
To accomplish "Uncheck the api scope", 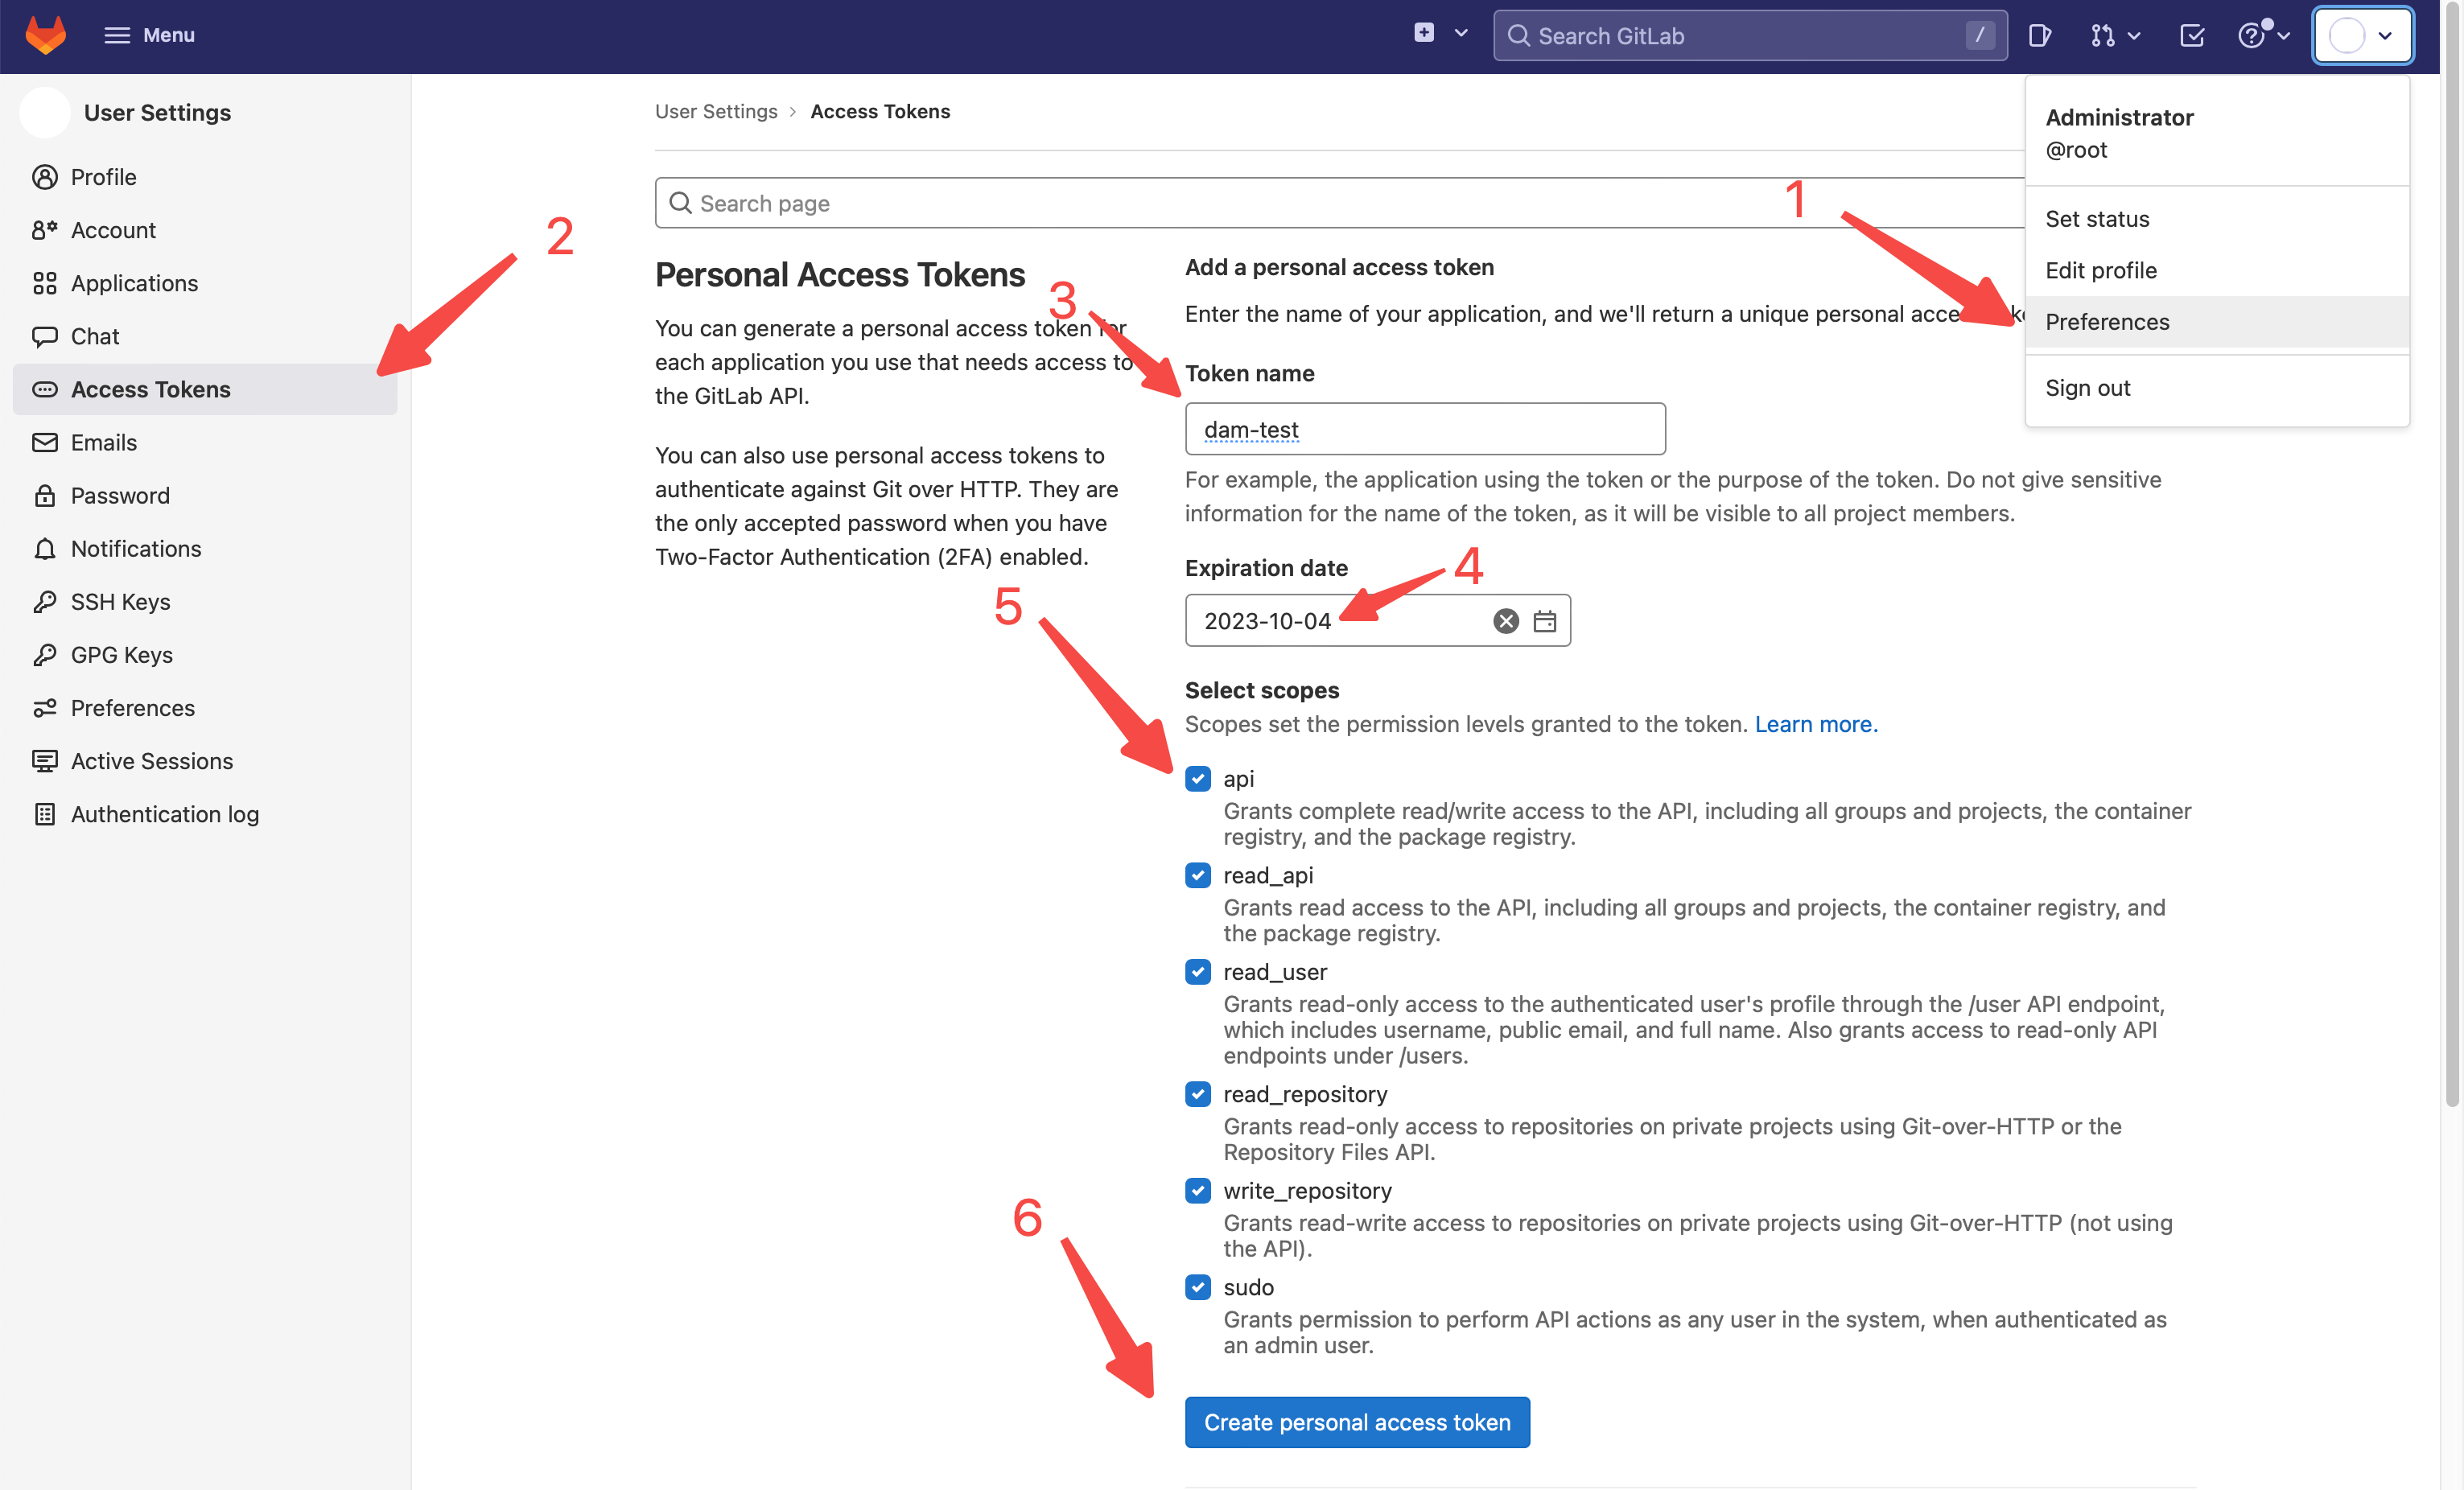I will tap(1197, 779).
